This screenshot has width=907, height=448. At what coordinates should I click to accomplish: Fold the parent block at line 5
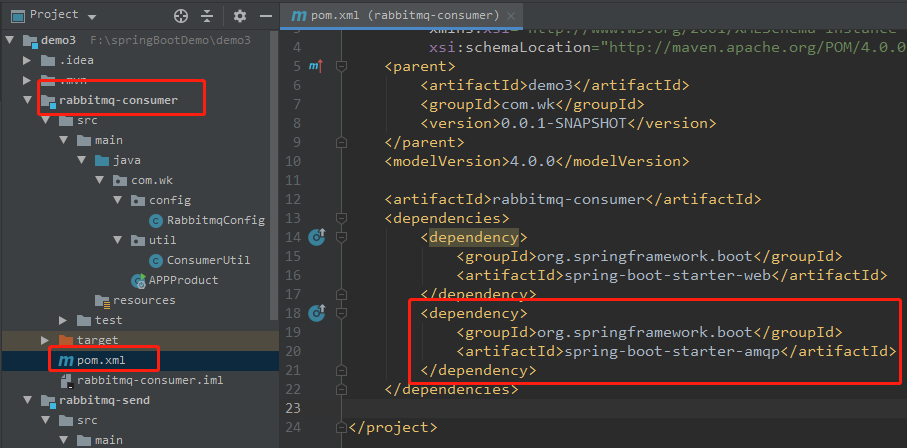[342, 67]
